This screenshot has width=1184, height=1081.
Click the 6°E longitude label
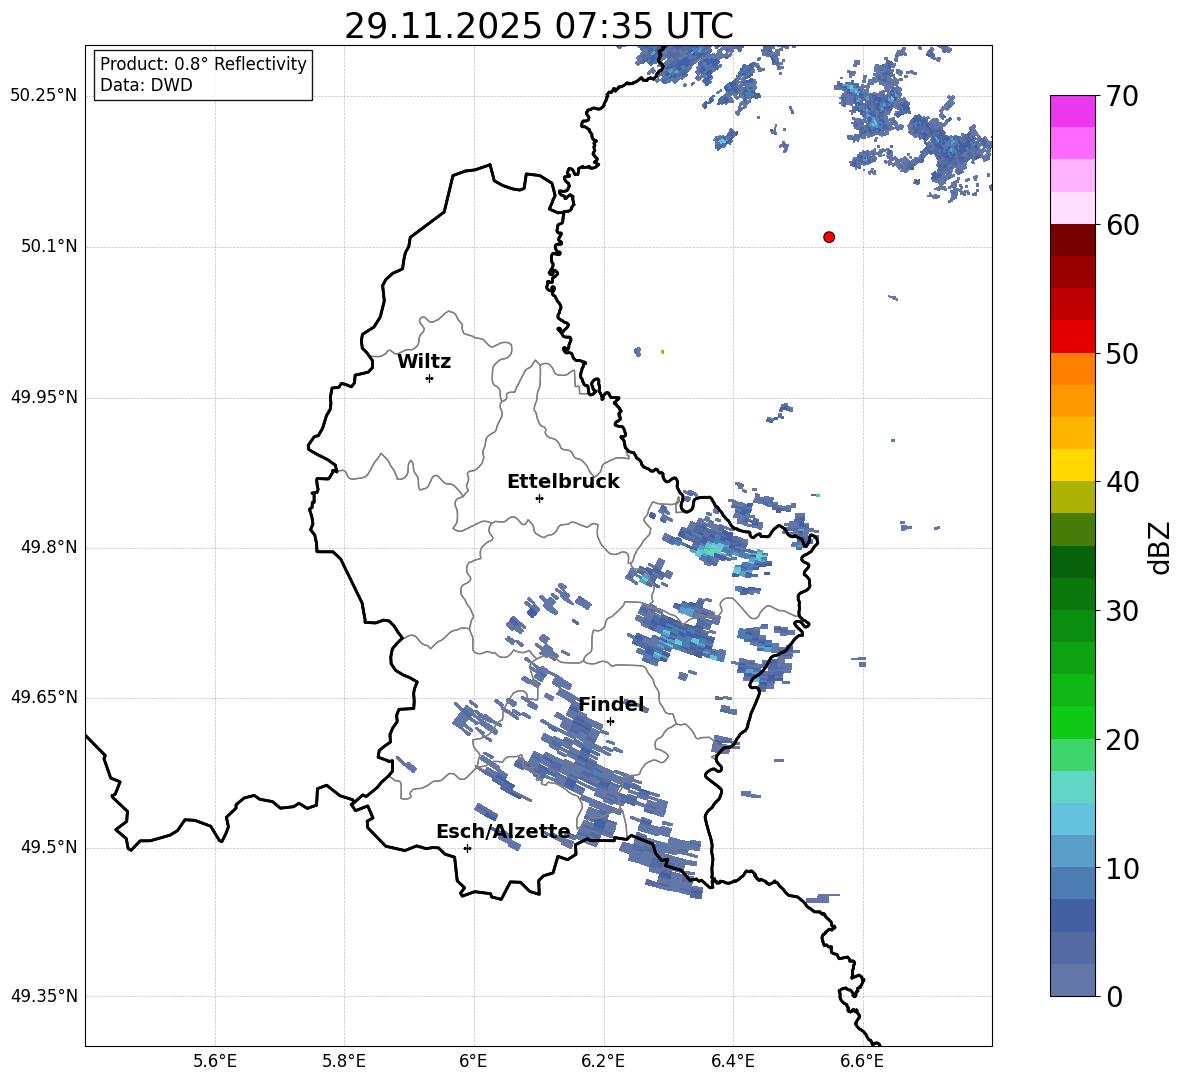click(473, 1061)
